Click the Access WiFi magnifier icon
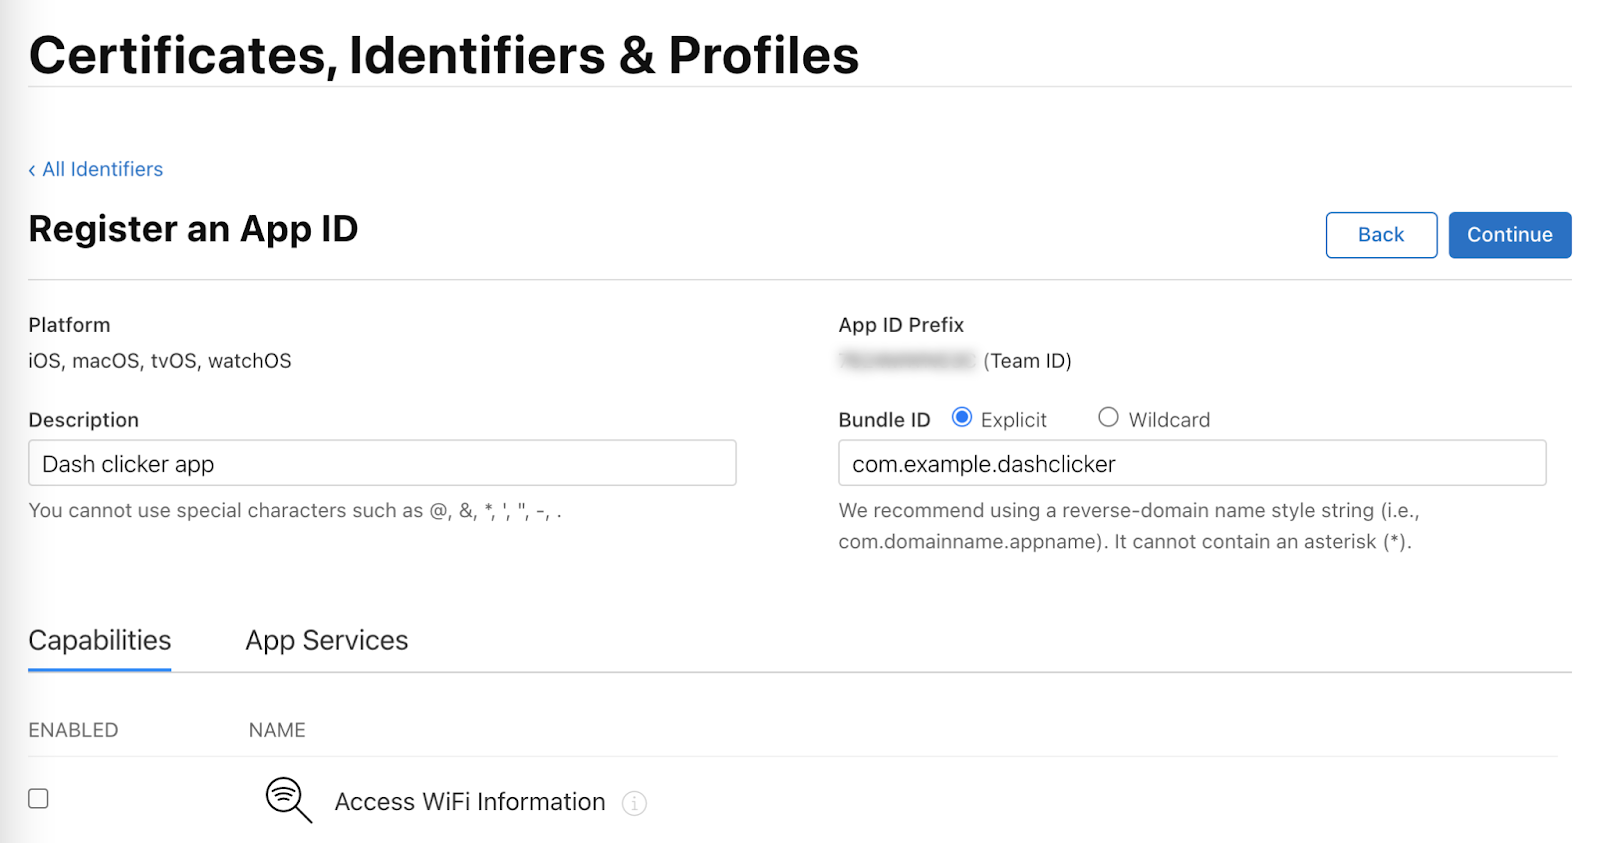The image size is (1600, 843). pyautogui.click(x=288, y=800)
